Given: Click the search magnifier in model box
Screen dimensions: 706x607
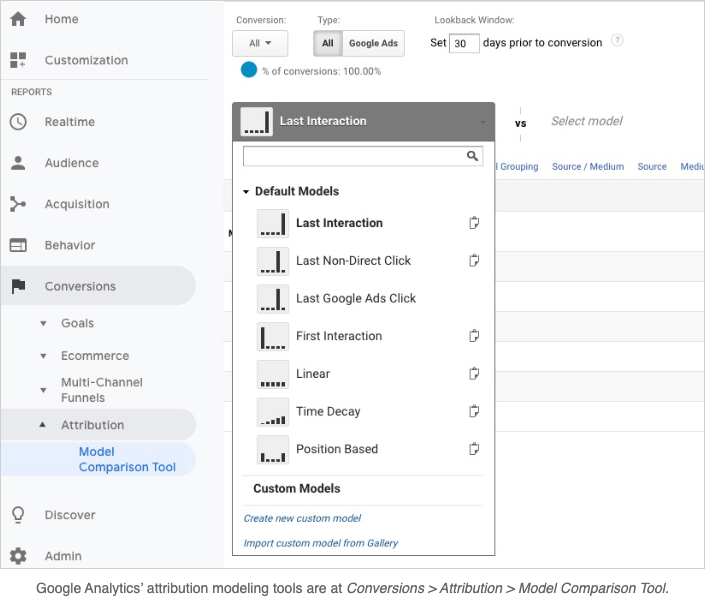Looking at the screenshot, I should click(x=472, y=156).
